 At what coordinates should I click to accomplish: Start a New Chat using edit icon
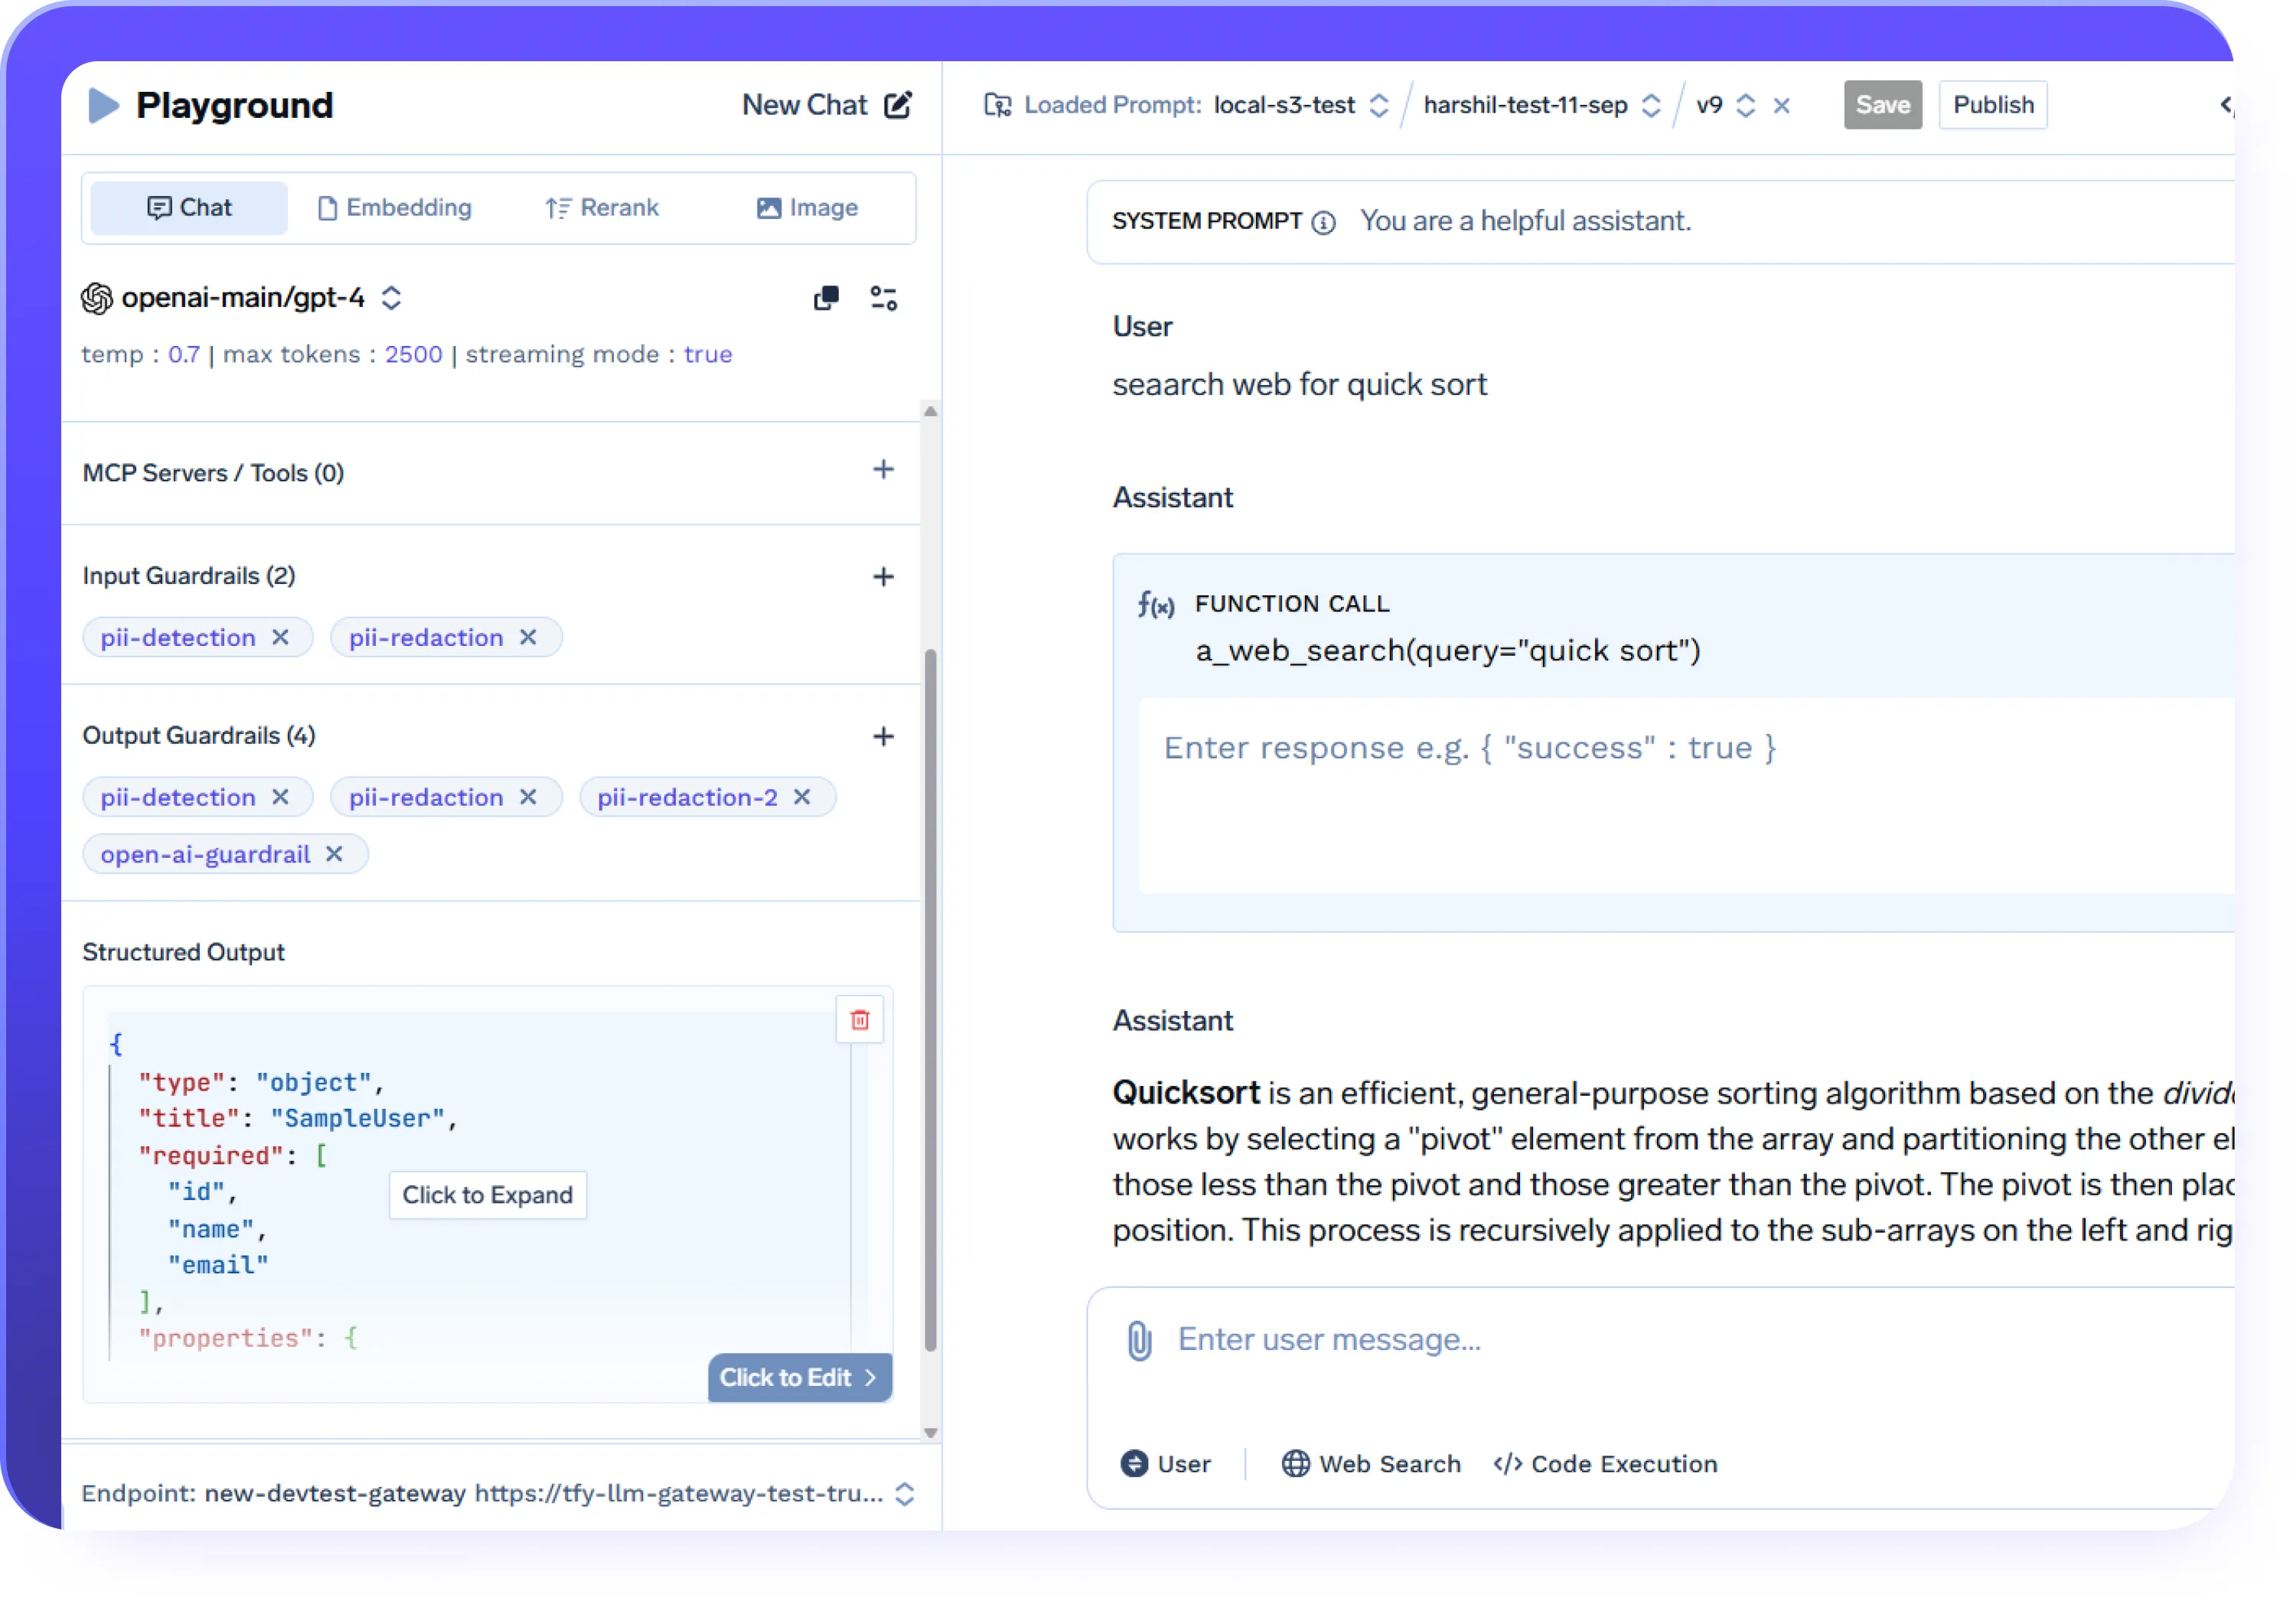tap(898, 104)
